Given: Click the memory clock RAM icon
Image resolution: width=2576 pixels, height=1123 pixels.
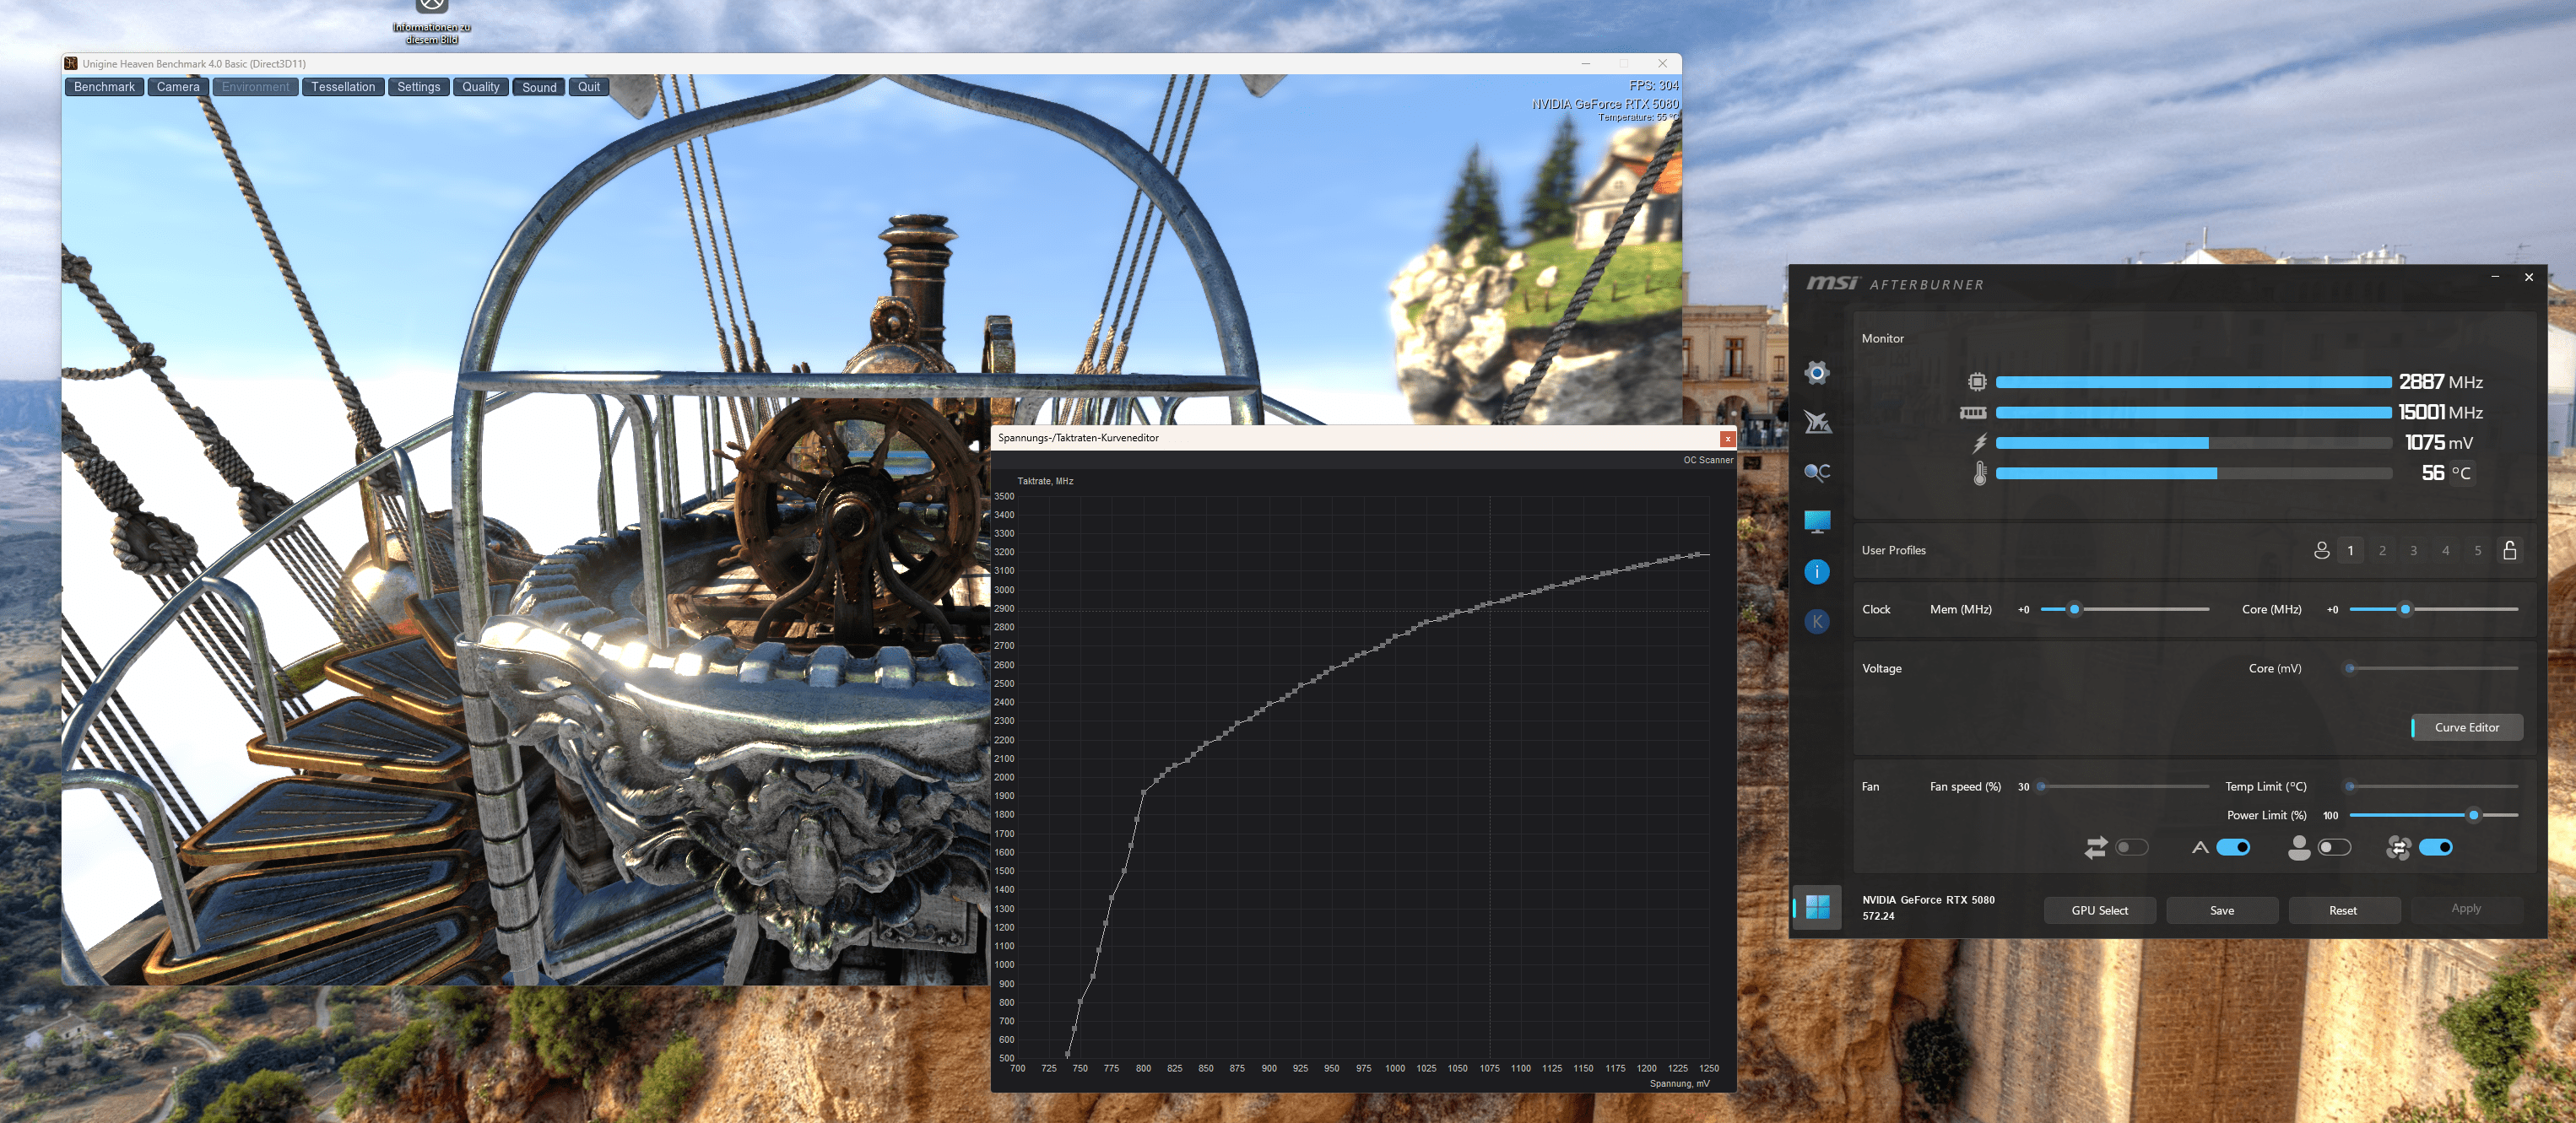Looking at the screenshot, I should pyautogui.click(x=1973, y=412).
